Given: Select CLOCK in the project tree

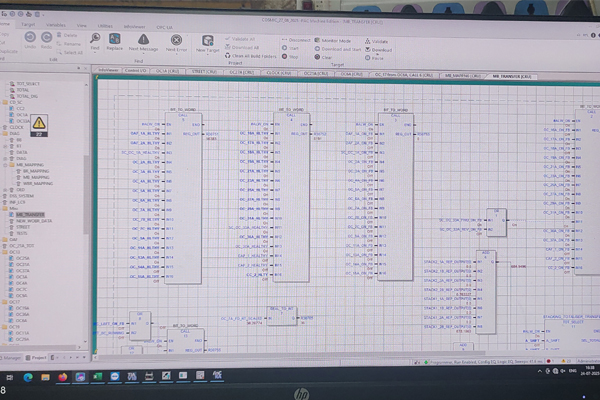Looking at the screenshot, I should [16, 127].
